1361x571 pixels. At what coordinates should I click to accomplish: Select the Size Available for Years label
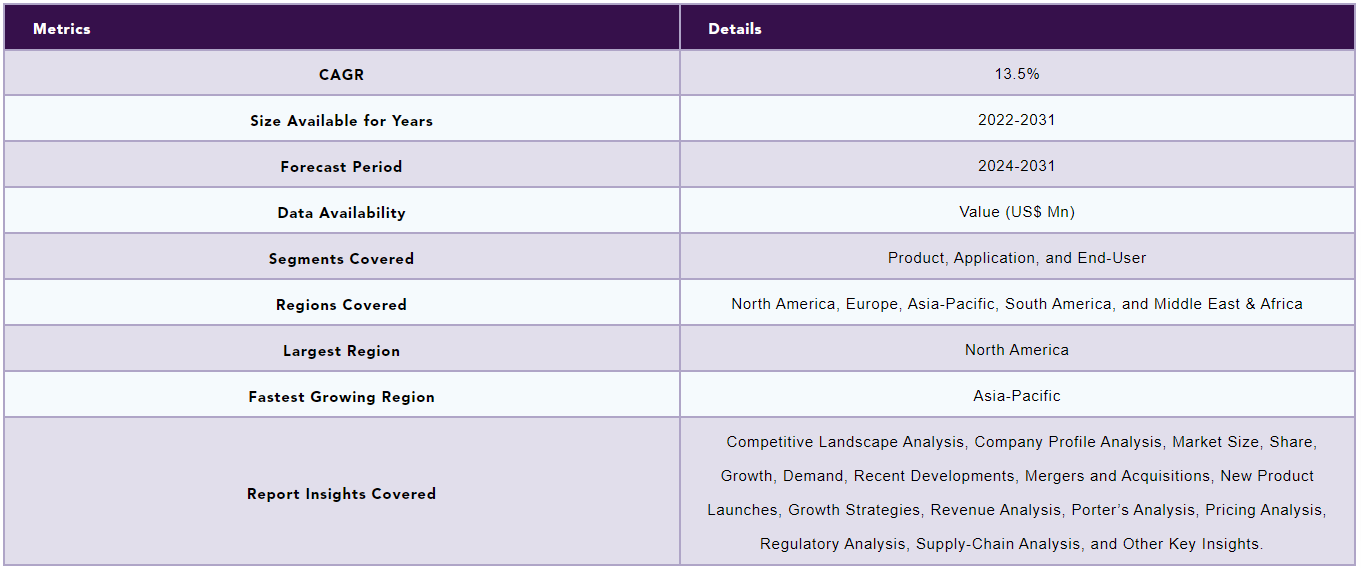tap(341, 121)
